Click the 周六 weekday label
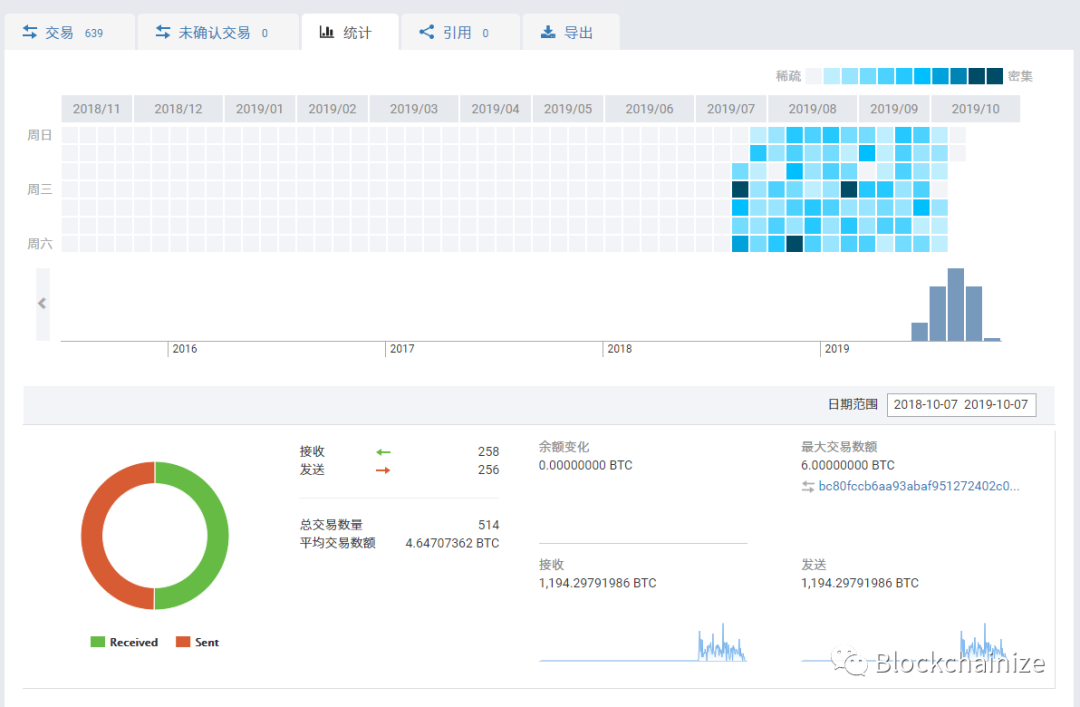Screen dimensions: 1080x707 39,243
